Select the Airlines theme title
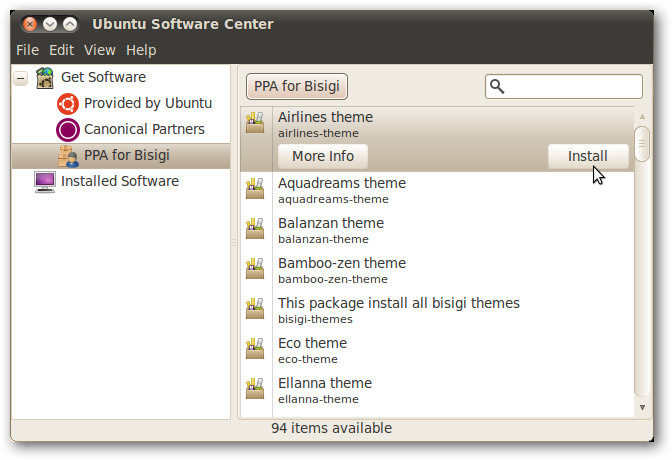The image size is (672, 460). pyautogui.click(x=325, y=117)
